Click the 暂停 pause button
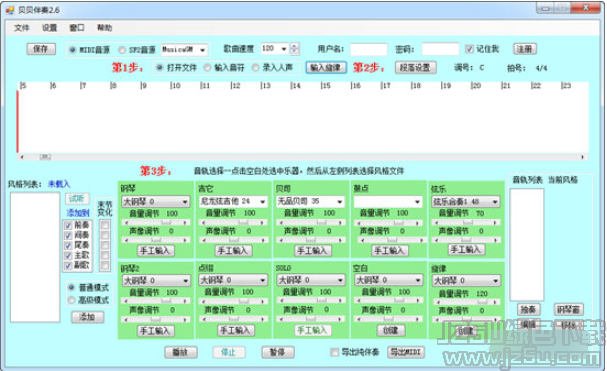Screen dimensions: 607x371 pos(278,352)
